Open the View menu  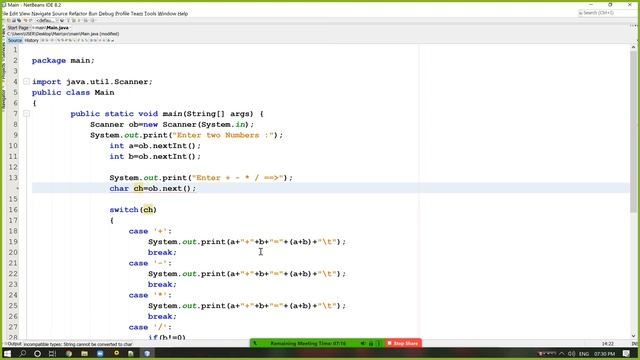click(24, 14)
